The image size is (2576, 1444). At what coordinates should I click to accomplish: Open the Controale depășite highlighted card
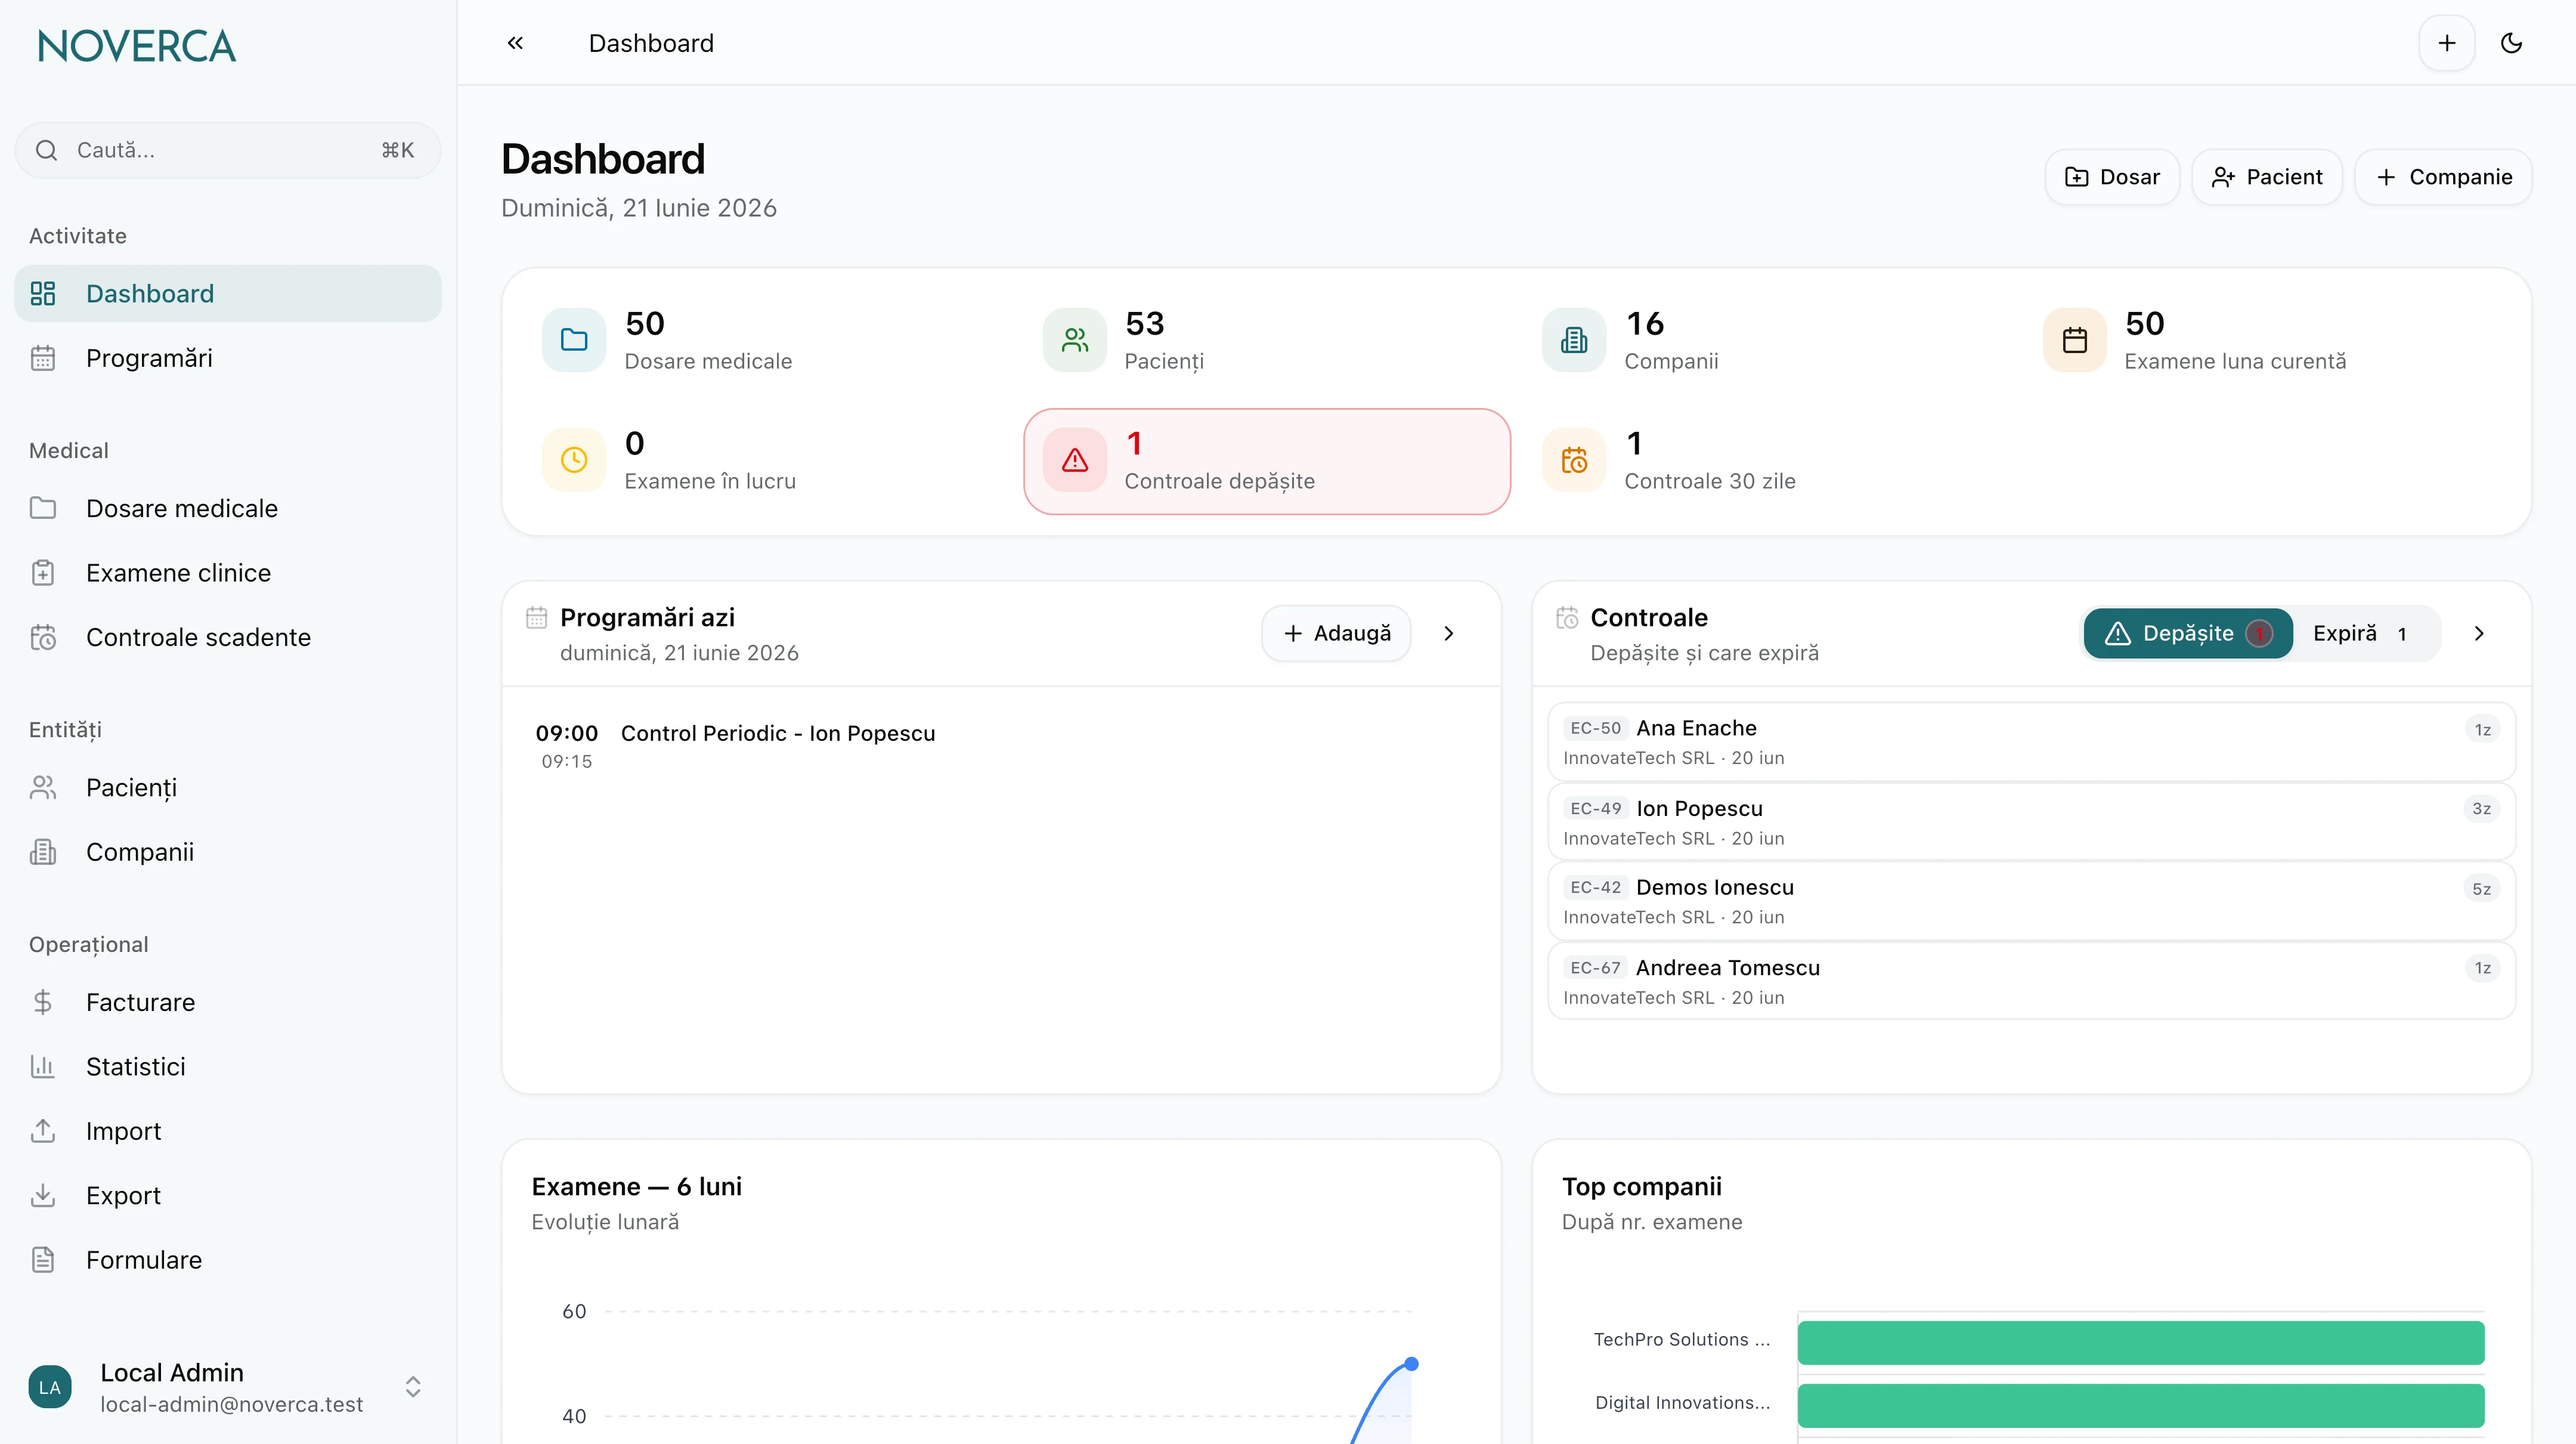[x=1267, y=461]
